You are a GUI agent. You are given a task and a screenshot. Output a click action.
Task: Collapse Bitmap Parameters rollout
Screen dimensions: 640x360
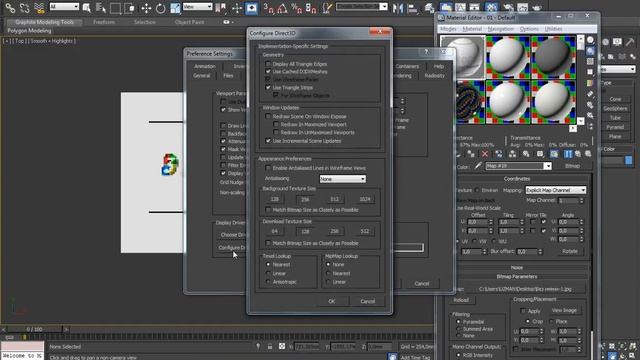(517, 276)
